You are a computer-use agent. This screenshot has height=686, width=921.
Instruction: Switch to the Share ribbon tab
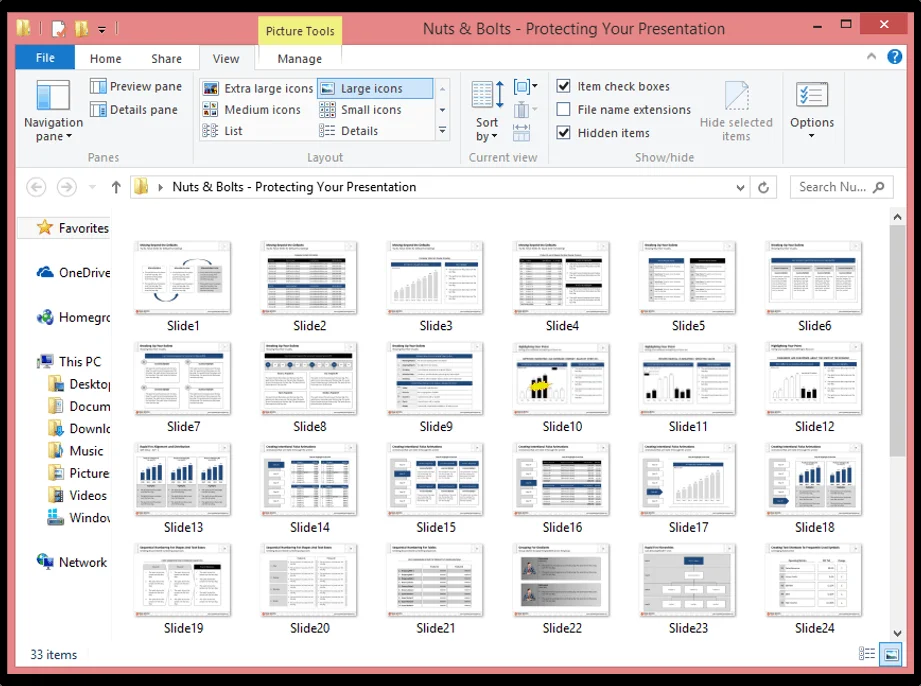pyautogui.click(x=166, y=59)
